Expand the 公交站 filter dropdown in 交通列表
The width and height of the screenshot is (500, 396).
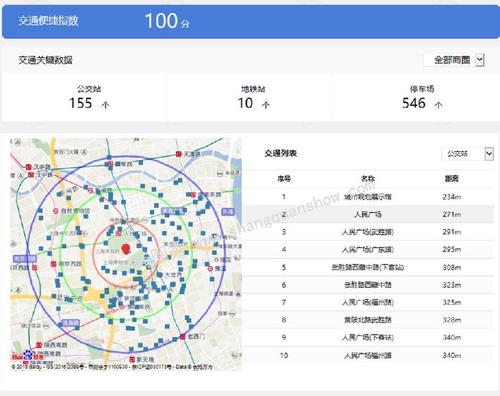pyautogui.click(x=467, y=154)
